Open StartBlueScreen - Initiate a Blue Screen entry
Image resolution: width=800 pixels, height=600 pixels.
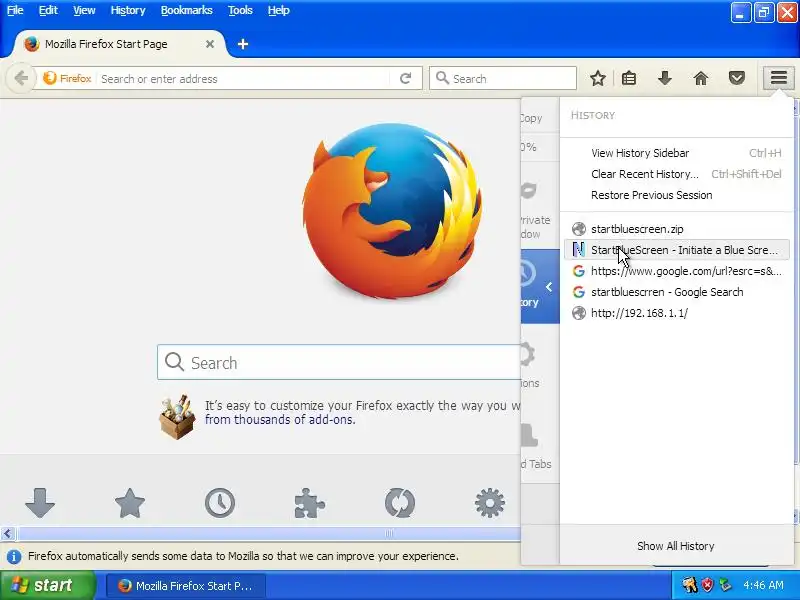[677, 250]
